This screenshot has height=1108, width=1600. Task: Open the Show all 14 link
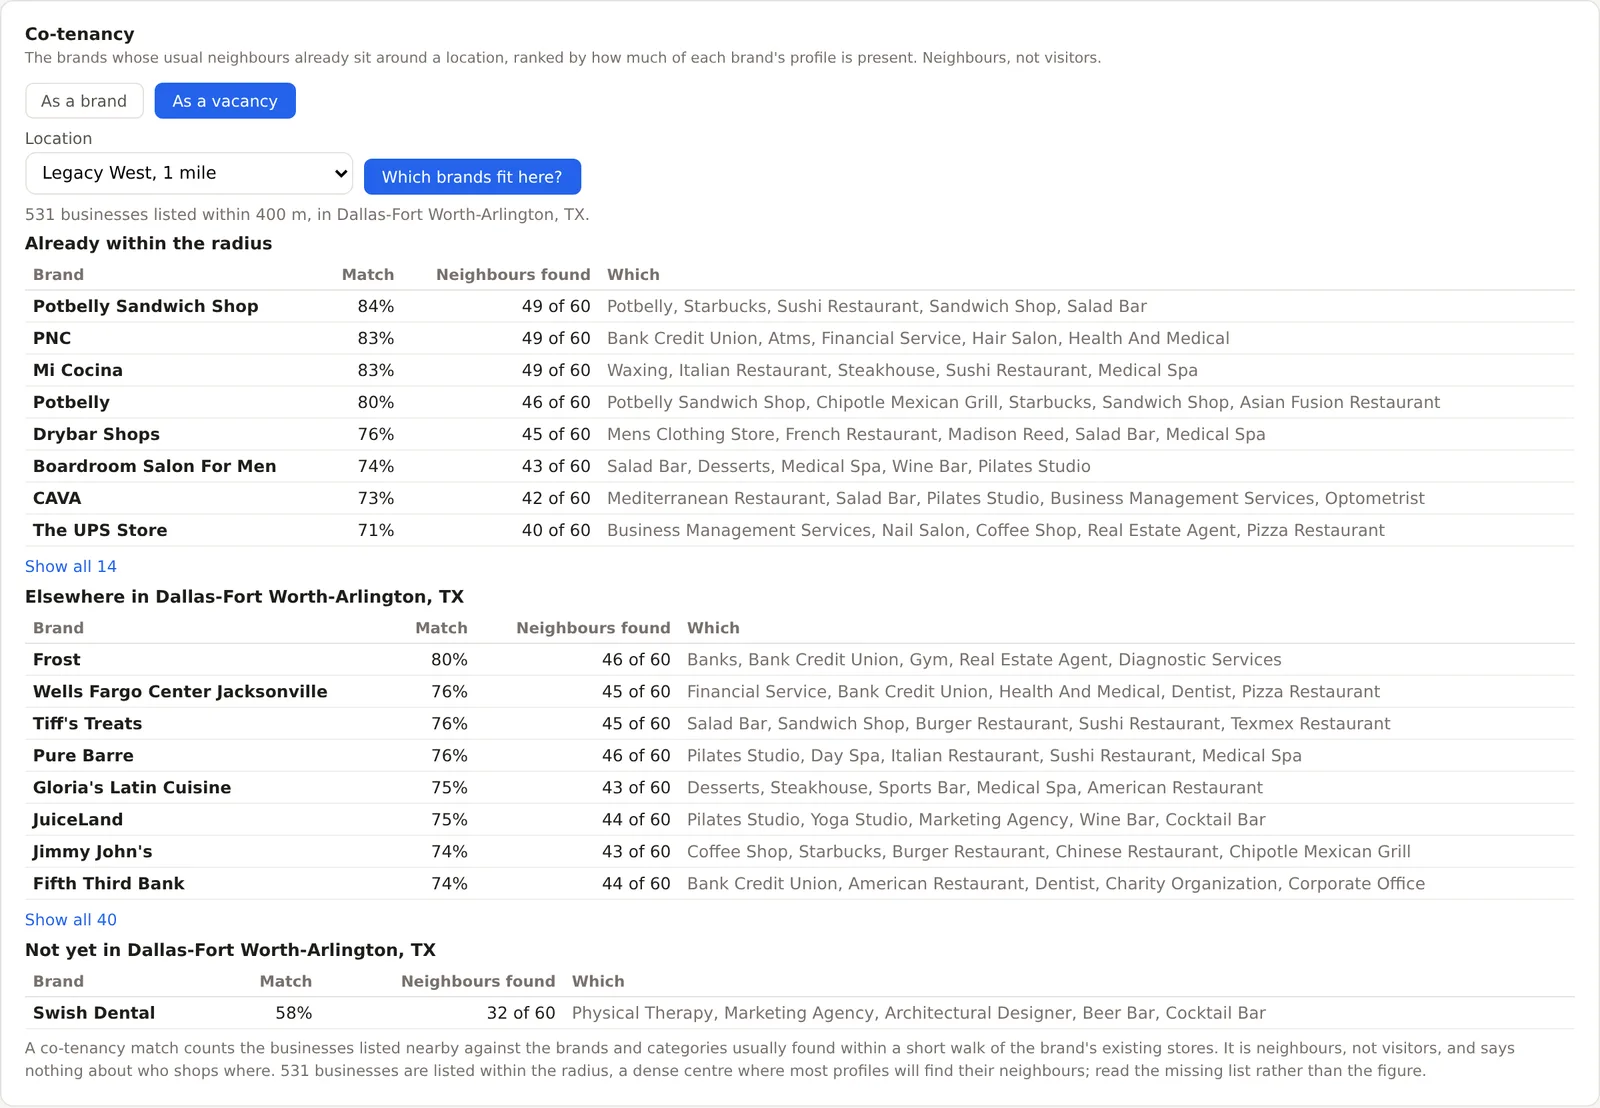(71, 566)
